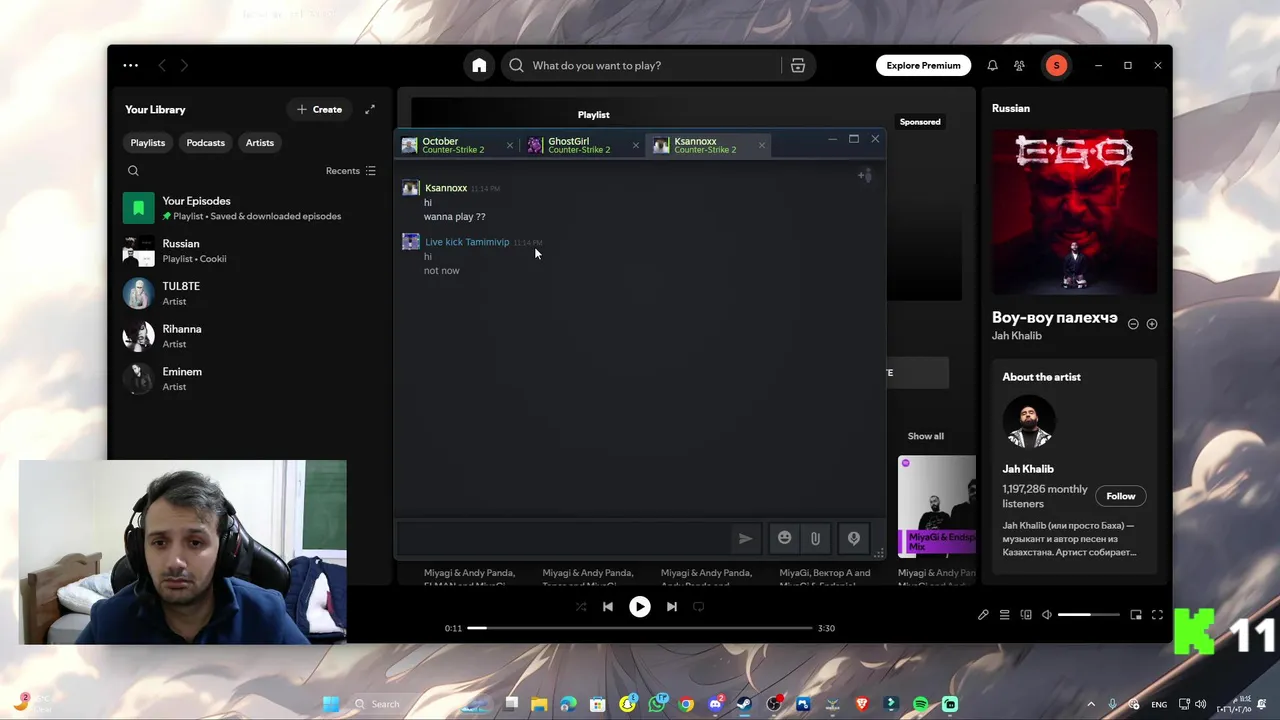1280x720 pixels.
Task: Toggle shuffle playback
Action: (x=581, y=606)
